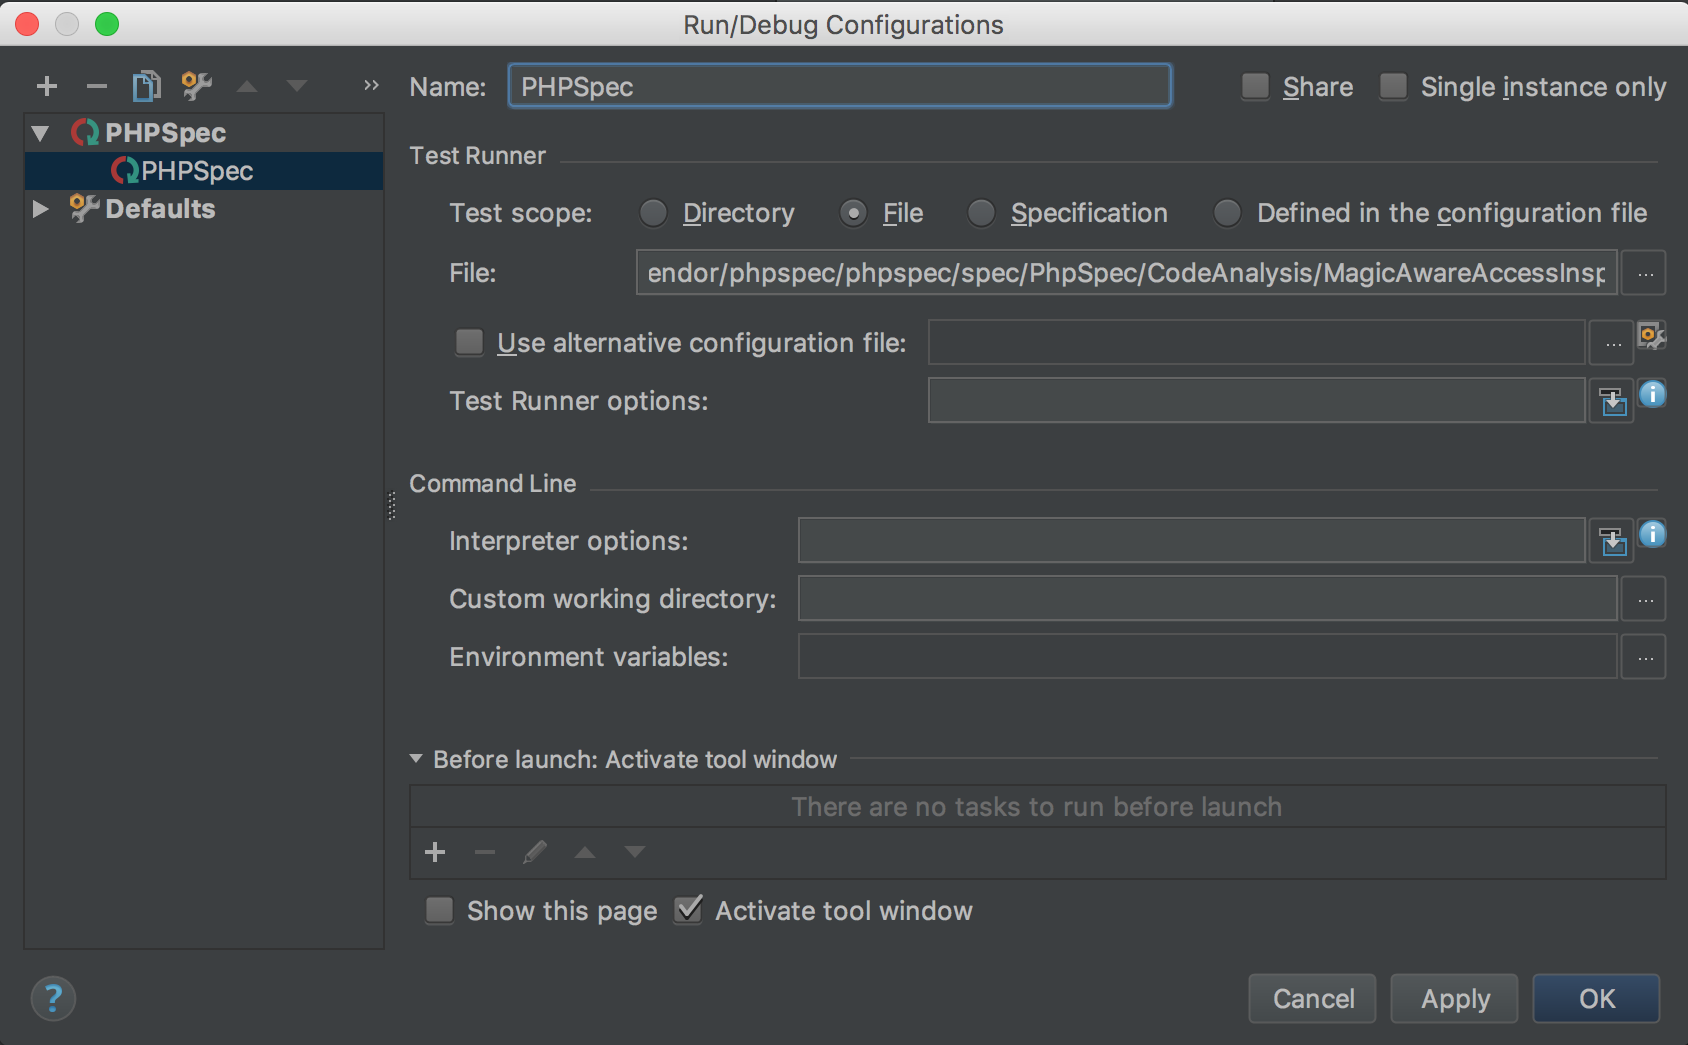1688x1045 pixels.
Task: Expand the Interpreter options field
Action: pyautogui.click(x=1612, y=541)
